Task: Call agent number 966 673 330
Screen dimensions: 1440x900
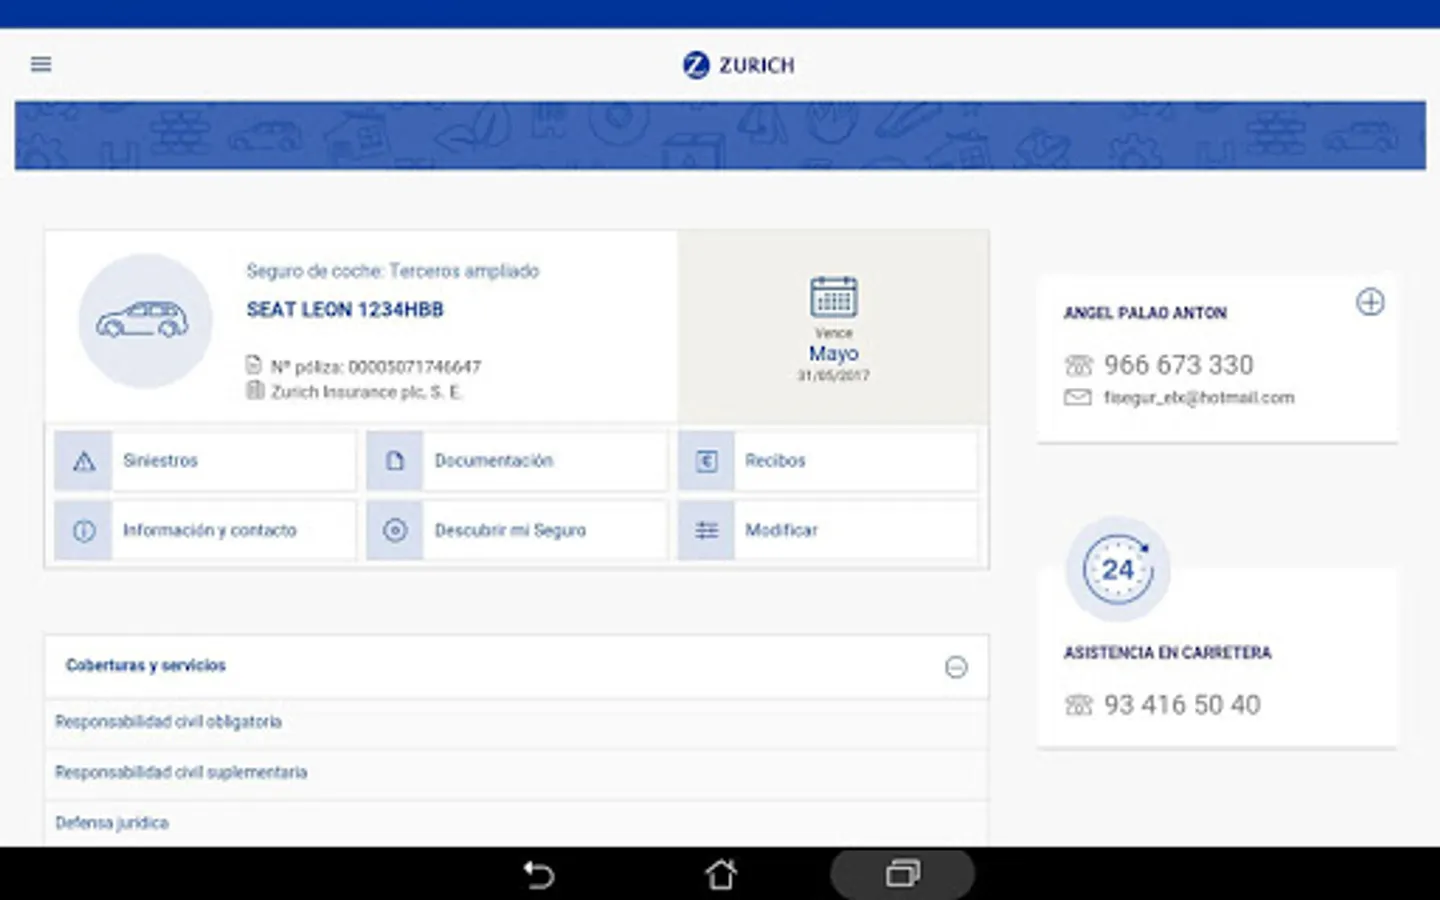Action: (x=1178, y=365)
